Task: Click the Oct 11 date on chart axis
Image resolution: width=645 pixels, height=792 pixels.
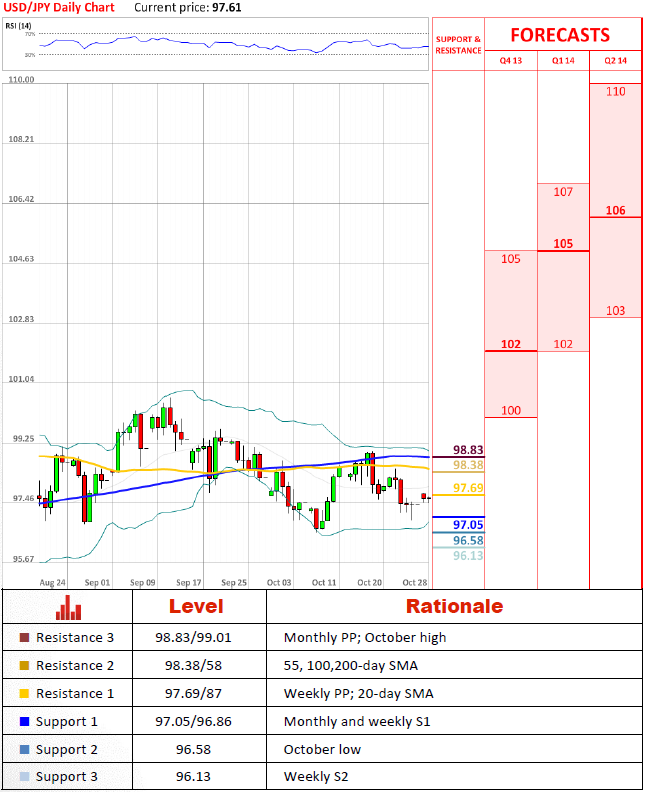Action: click(324, 582)
